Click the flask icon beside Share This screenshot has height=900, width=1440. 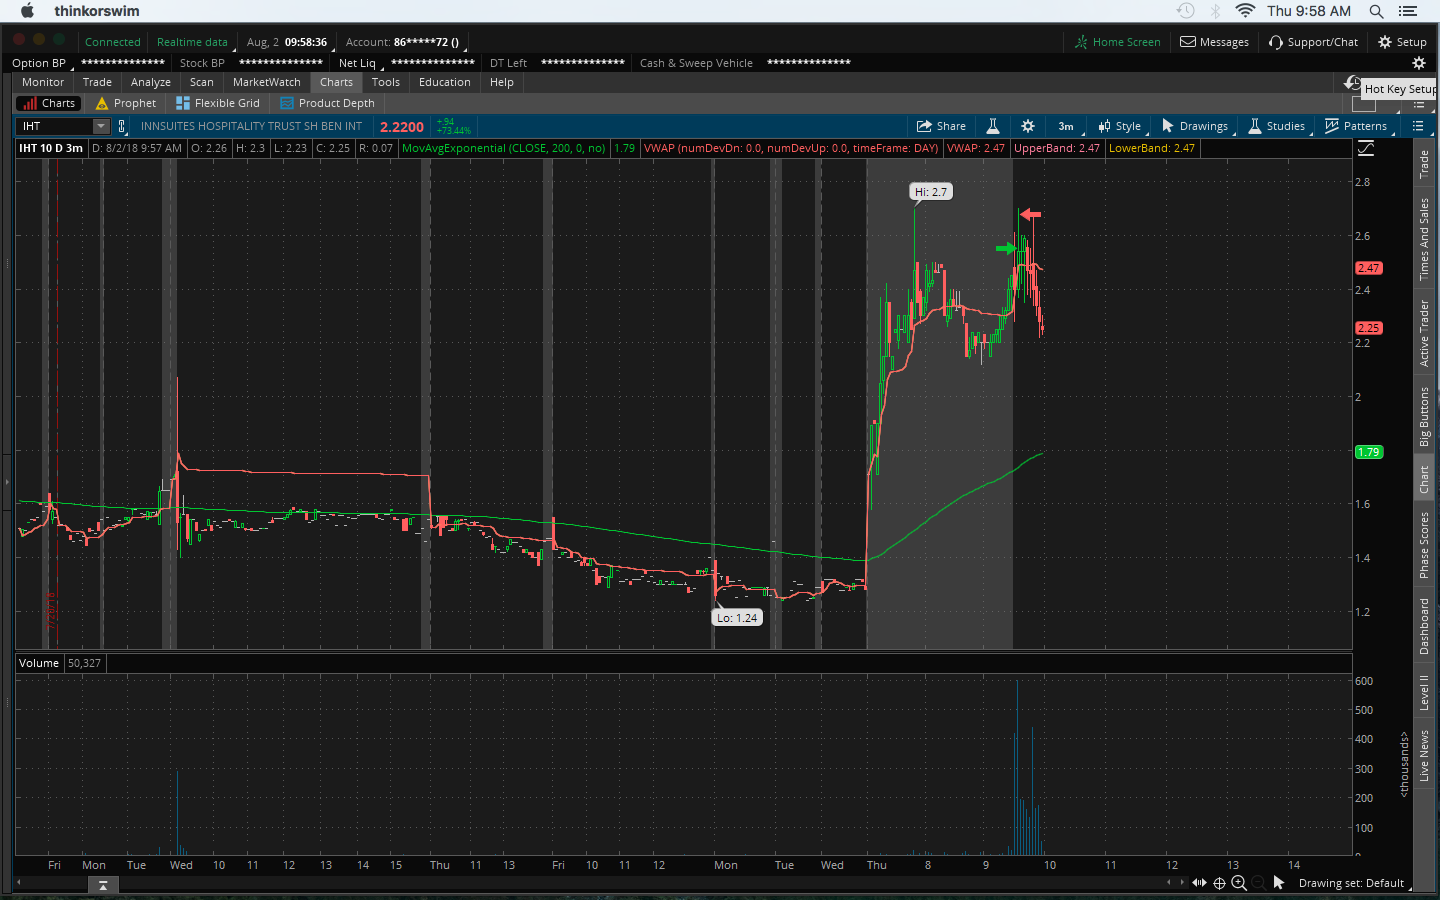pyautogui.click(x=993, y=126)
